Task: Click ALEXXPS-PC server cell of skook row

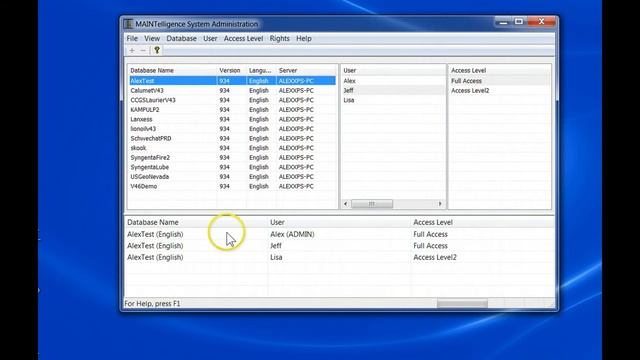Action: click(x=296, y=148)
